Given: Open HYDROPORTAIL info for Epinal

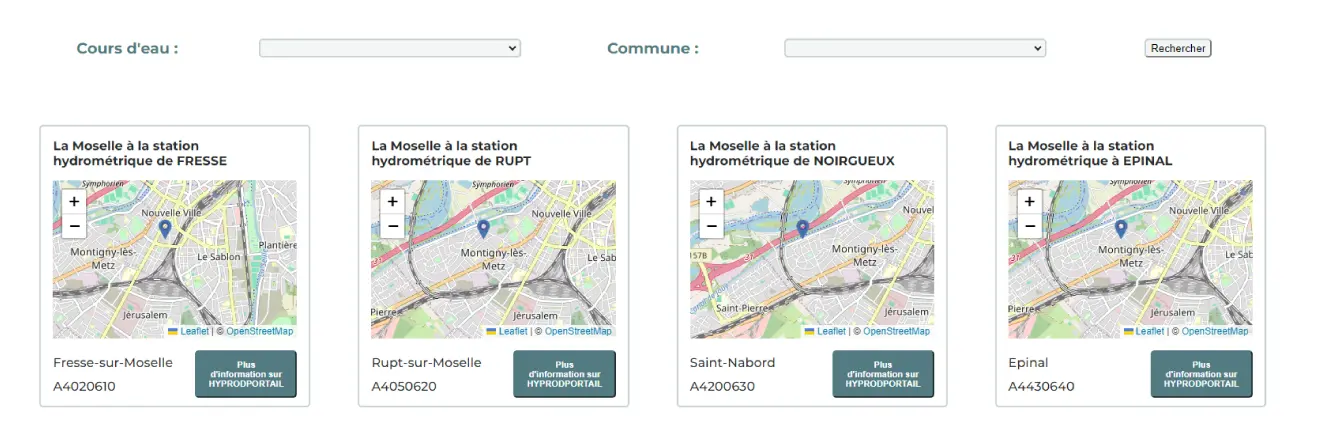Looking at the screenshot, I should pyautogui.click(x=1201, y=374).
